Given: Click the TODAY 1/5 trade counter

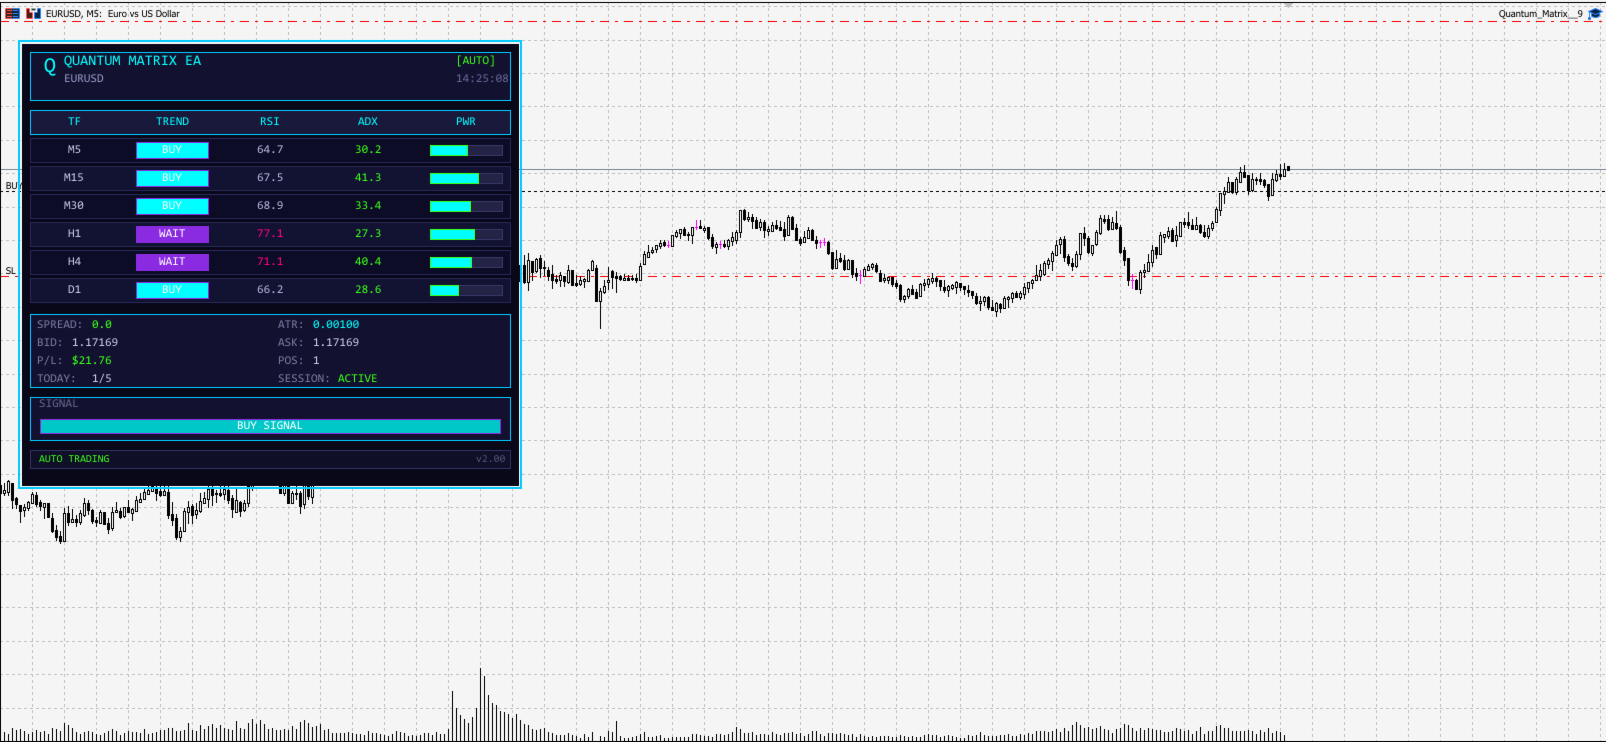Looking at the screenshot, I should click(102, 379).
